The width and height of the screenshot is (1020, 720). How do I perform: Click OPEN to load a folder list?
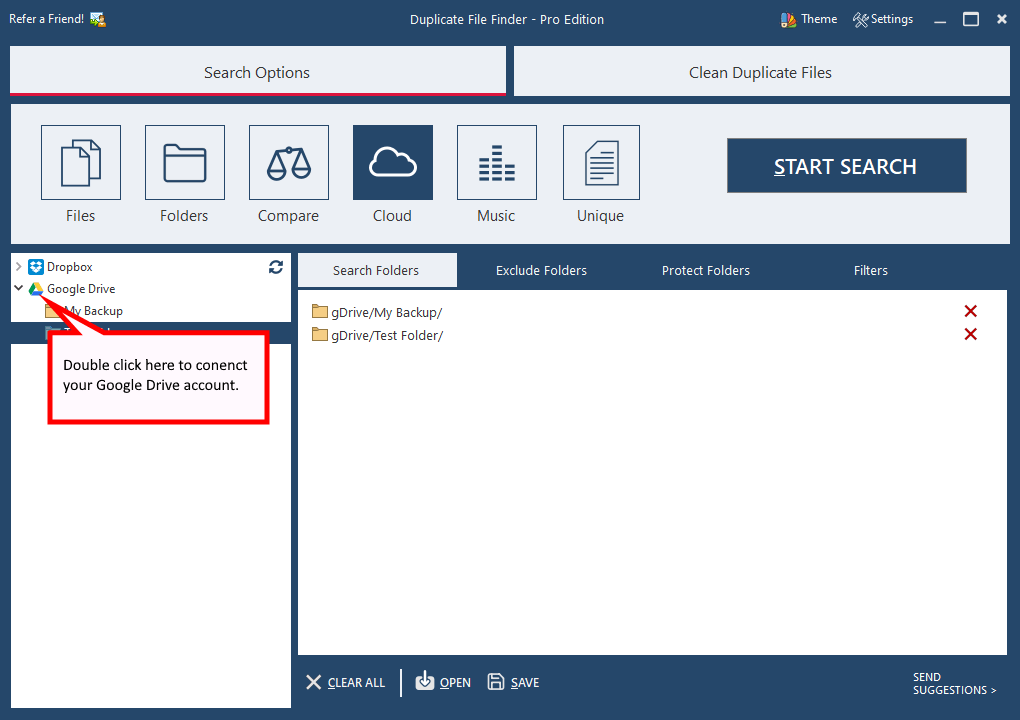[x=443, y=682]
